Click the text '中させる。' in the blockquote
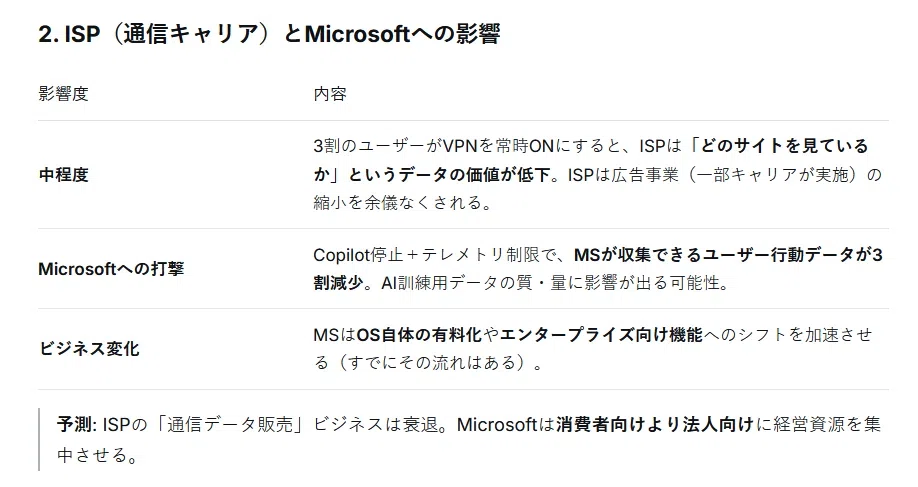Viewport: 918px width, 487px height. [98, 455]
